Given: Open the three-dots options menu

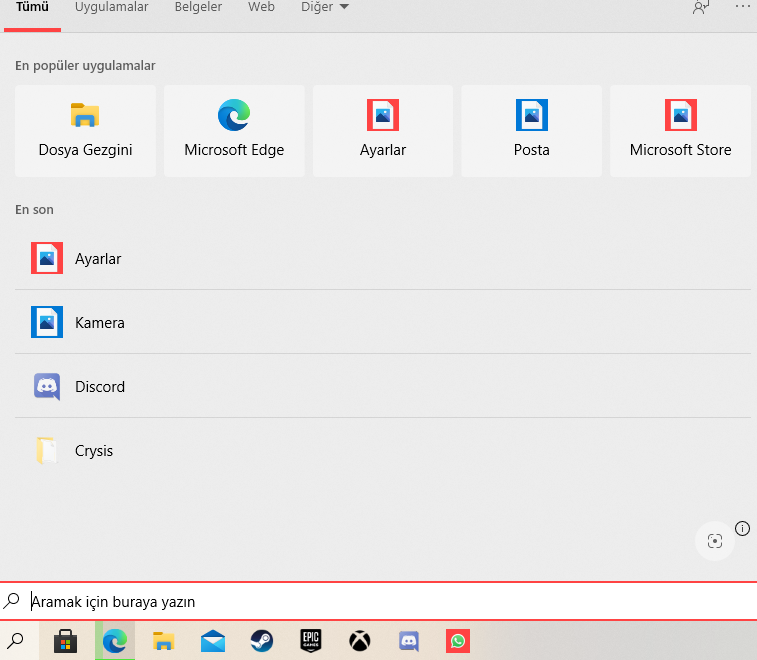Looking at the screenshot, I should [742, 6].
